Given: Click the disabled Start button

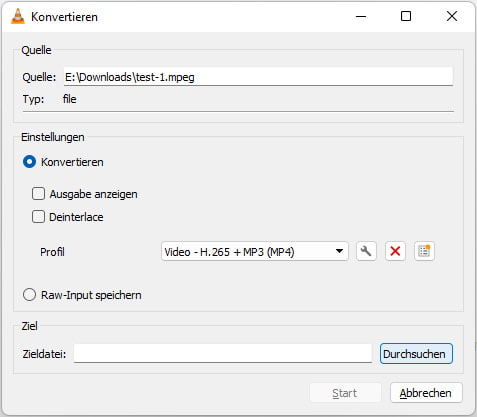Looking at the screenshot, I should 345,393.
